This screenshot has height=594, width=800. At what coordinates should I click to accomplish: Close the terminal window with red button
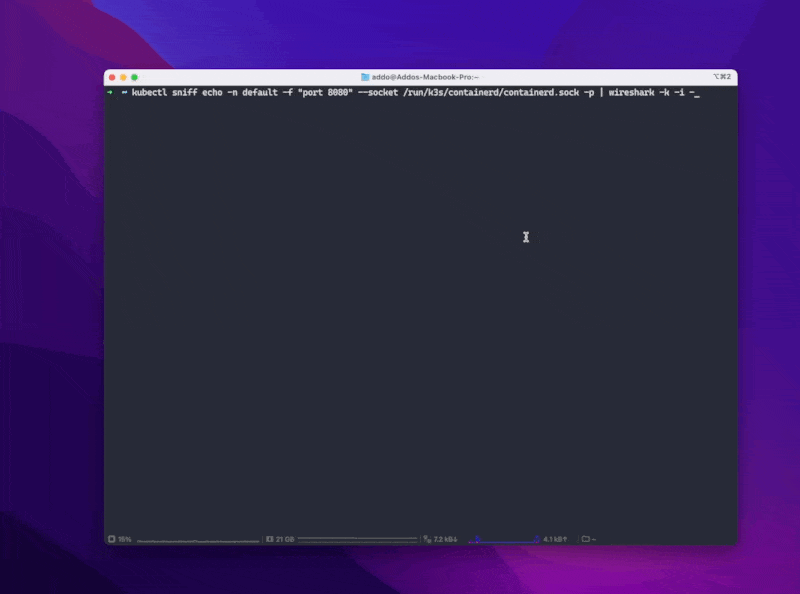click(x=112, y=77)
